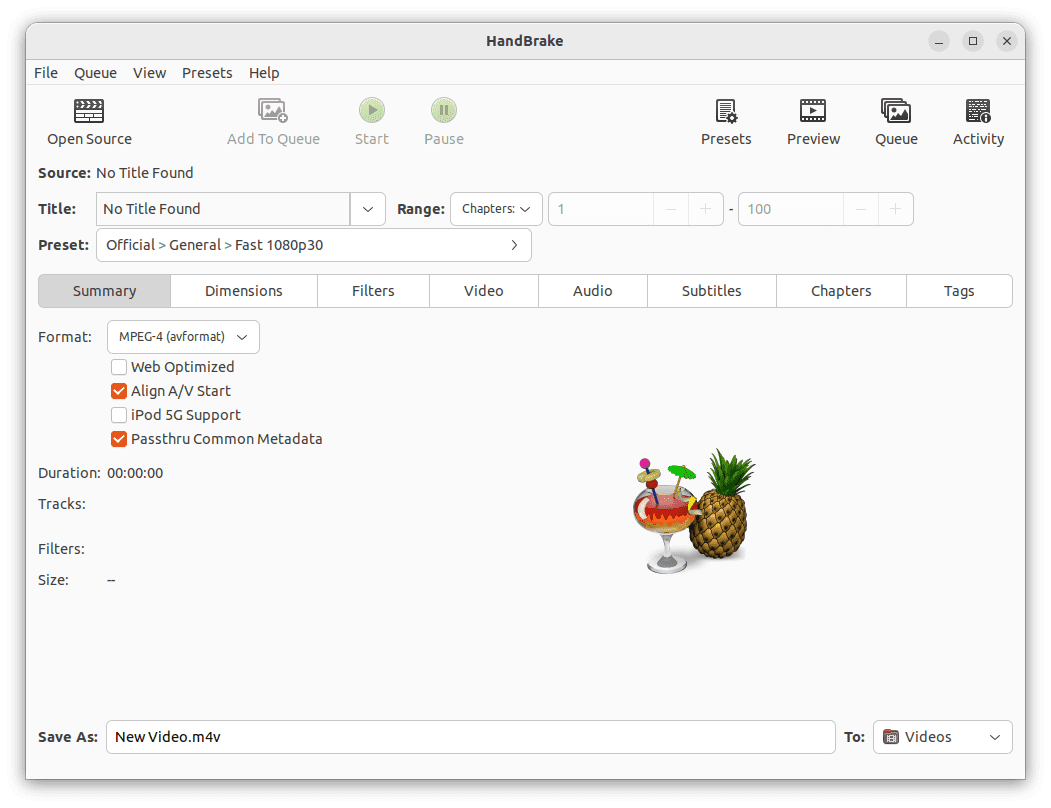This screenshot has height=808, width=1051.
Task: Switch to the Dimensions tab
Action: click(x=243, y=291)
